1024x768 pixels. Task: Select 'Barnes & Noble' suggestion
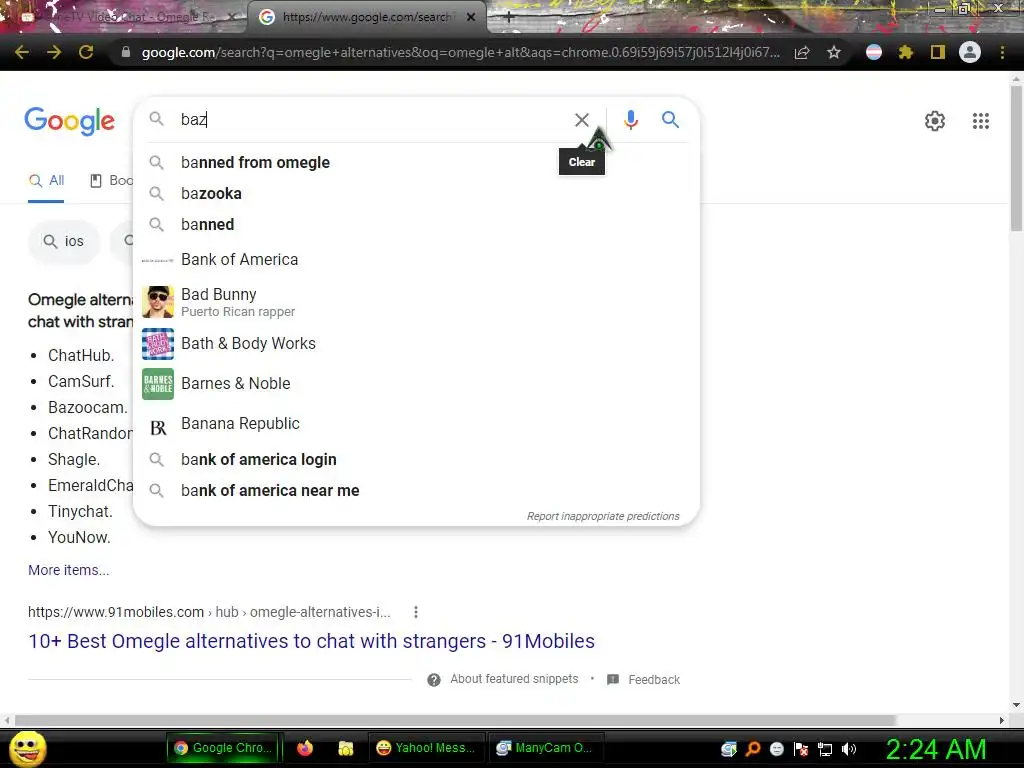[x=416, y=383]
